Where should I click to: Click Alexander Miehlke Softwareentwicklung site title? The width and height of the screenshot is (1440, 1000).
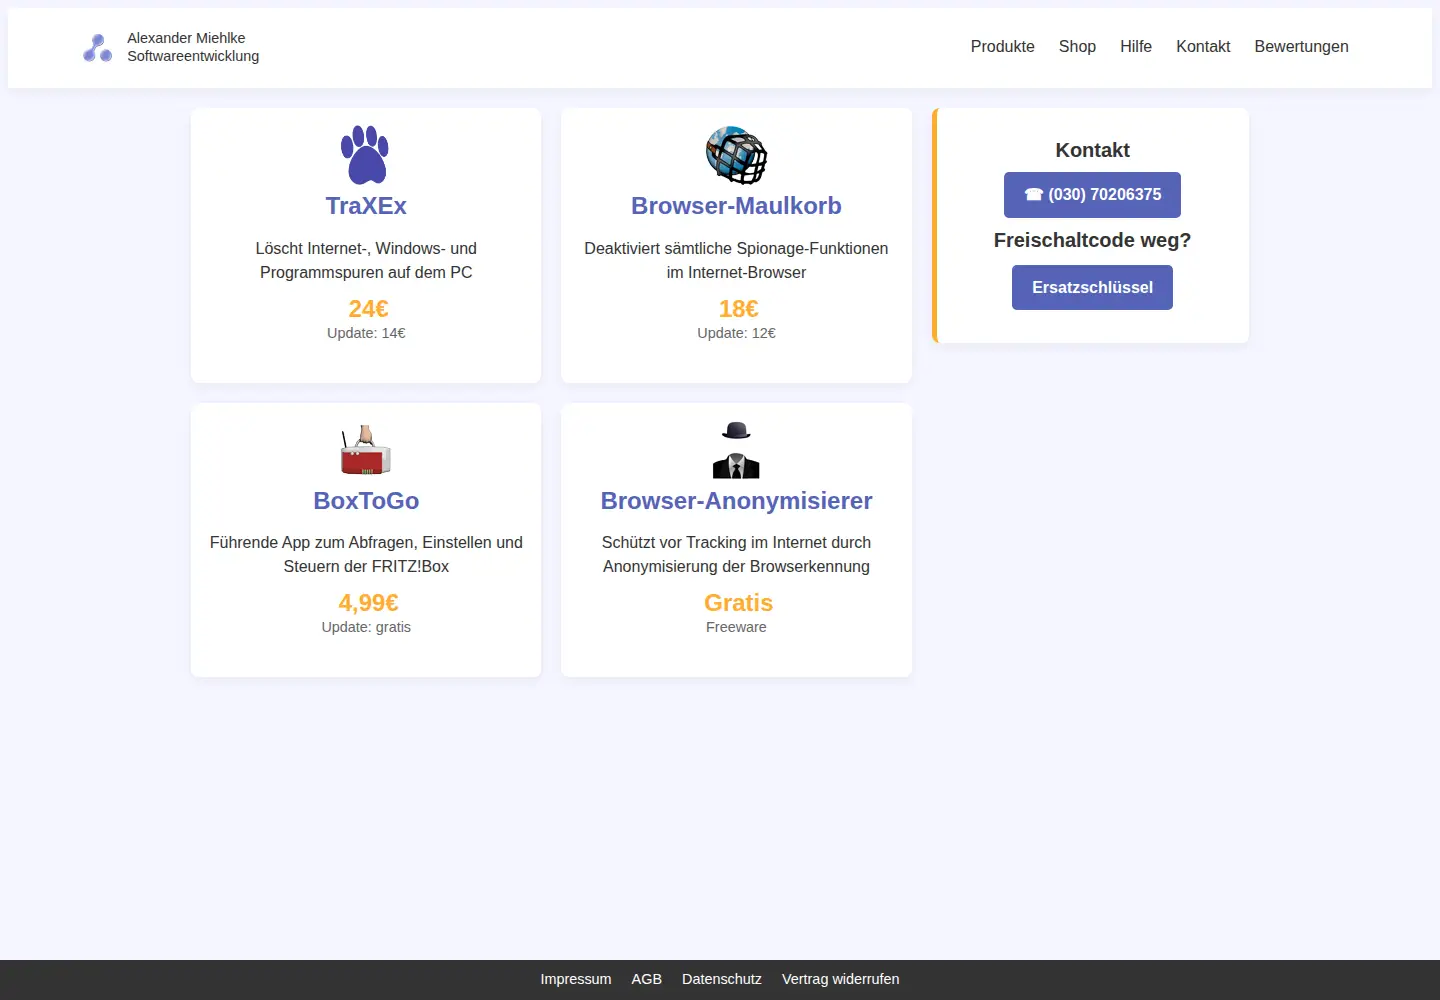click(x=193, y=47)
